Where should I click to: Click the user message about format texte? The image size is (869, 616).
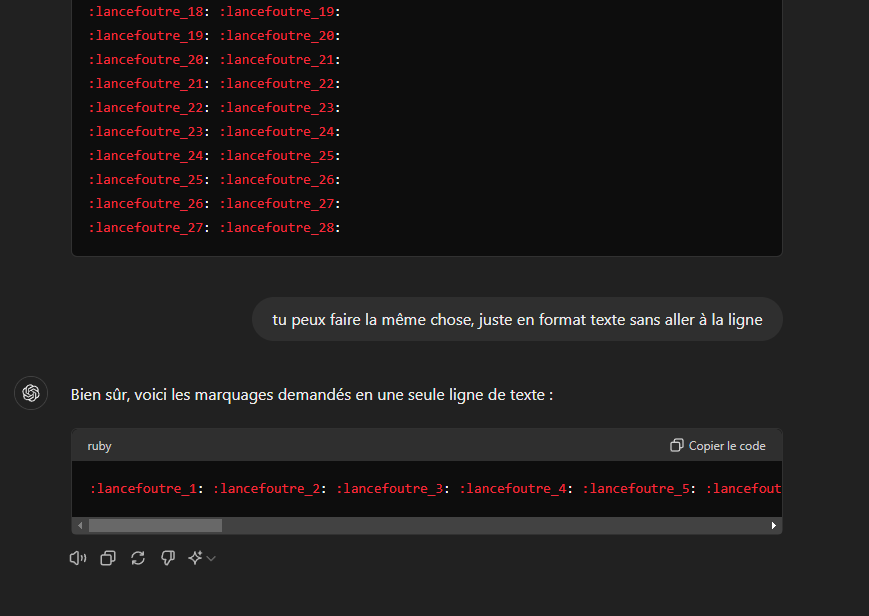[x=517, y=319]
